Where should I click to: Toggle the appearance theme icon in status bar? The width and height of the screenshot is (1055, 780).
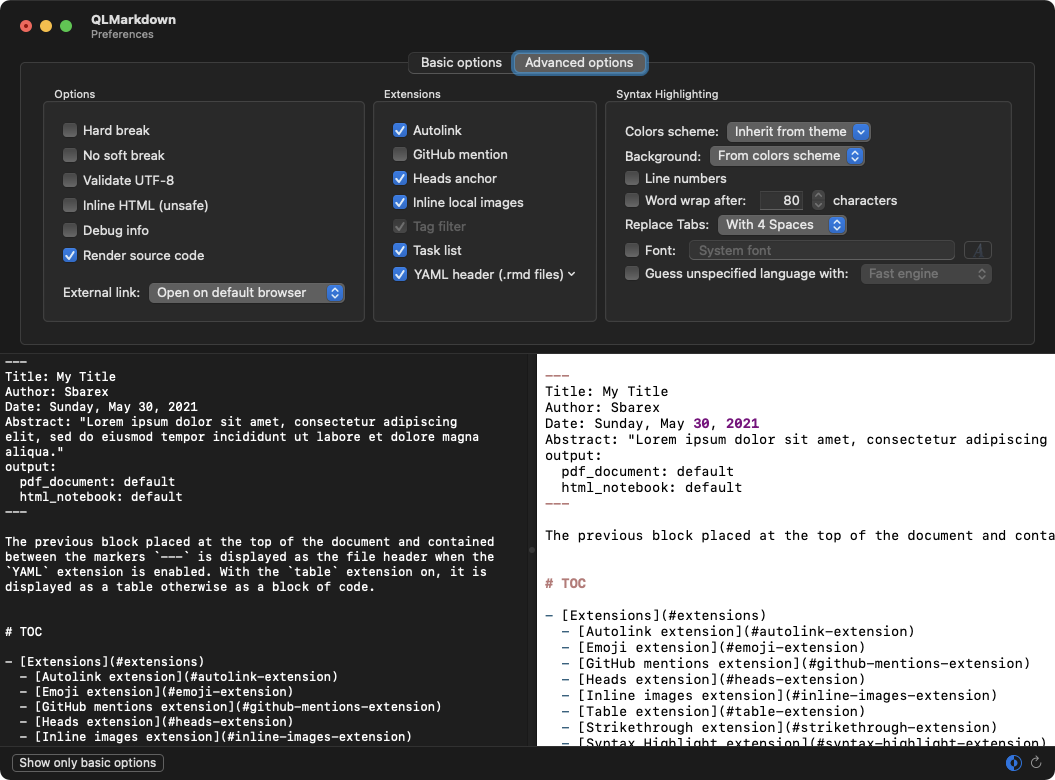pyautogui.click(x=1013, y=763)
